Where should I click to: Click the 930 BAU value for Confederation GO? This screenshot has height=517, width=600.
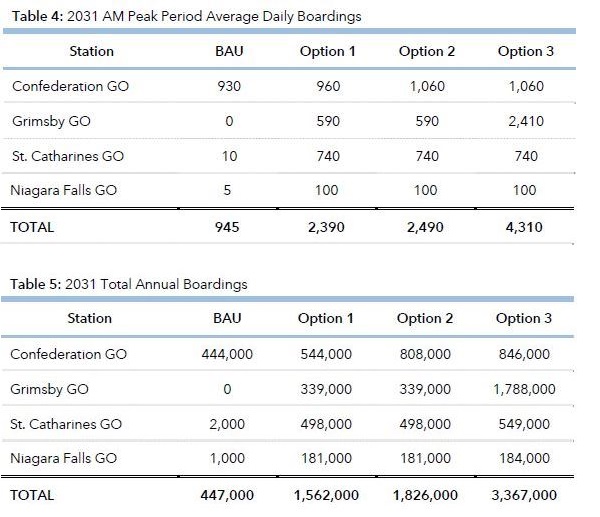click(x=229, y=86)
